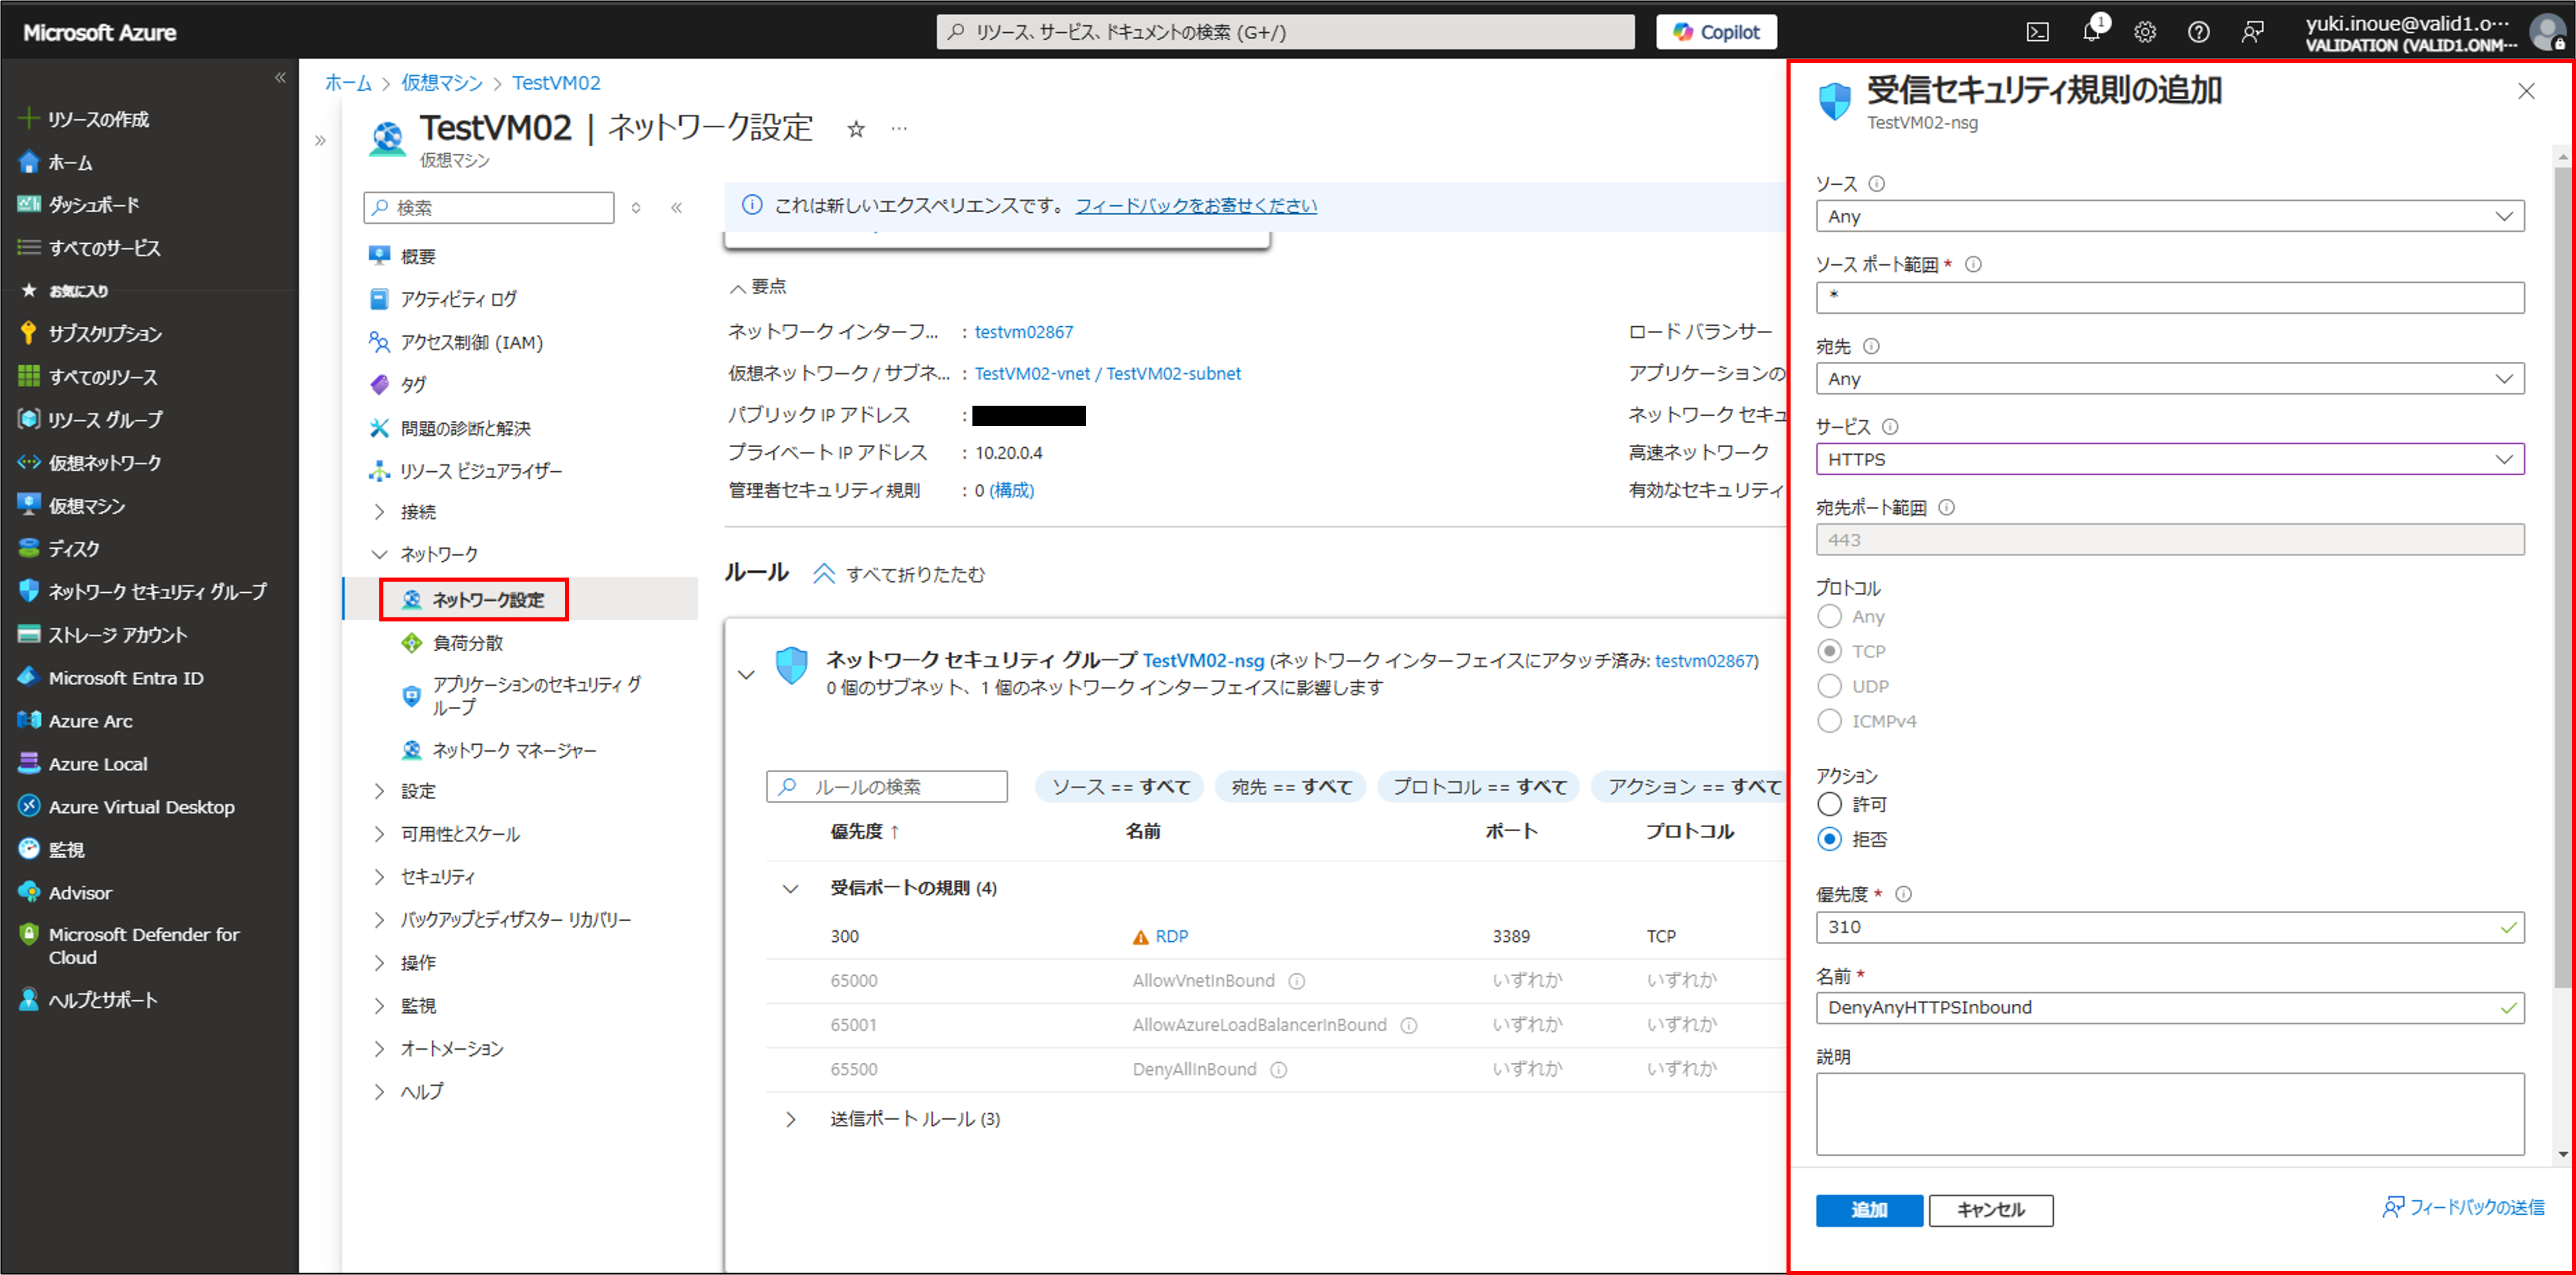The image size is (2576, 1275).
Task: Open 宛先 dropdown set to Any
Action: pyautogui.click(x=2170, y=378)
